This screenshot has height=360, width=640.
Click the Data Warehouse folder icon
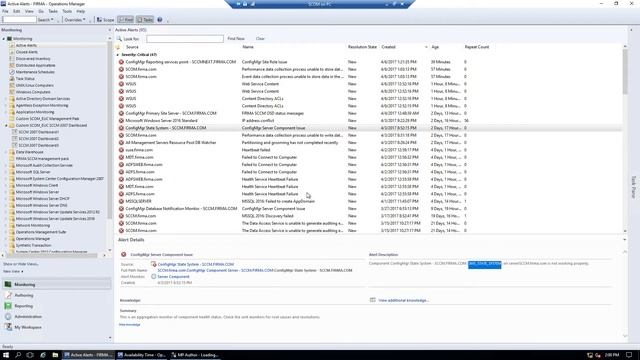pyautogui.click(x=12, y=152)
